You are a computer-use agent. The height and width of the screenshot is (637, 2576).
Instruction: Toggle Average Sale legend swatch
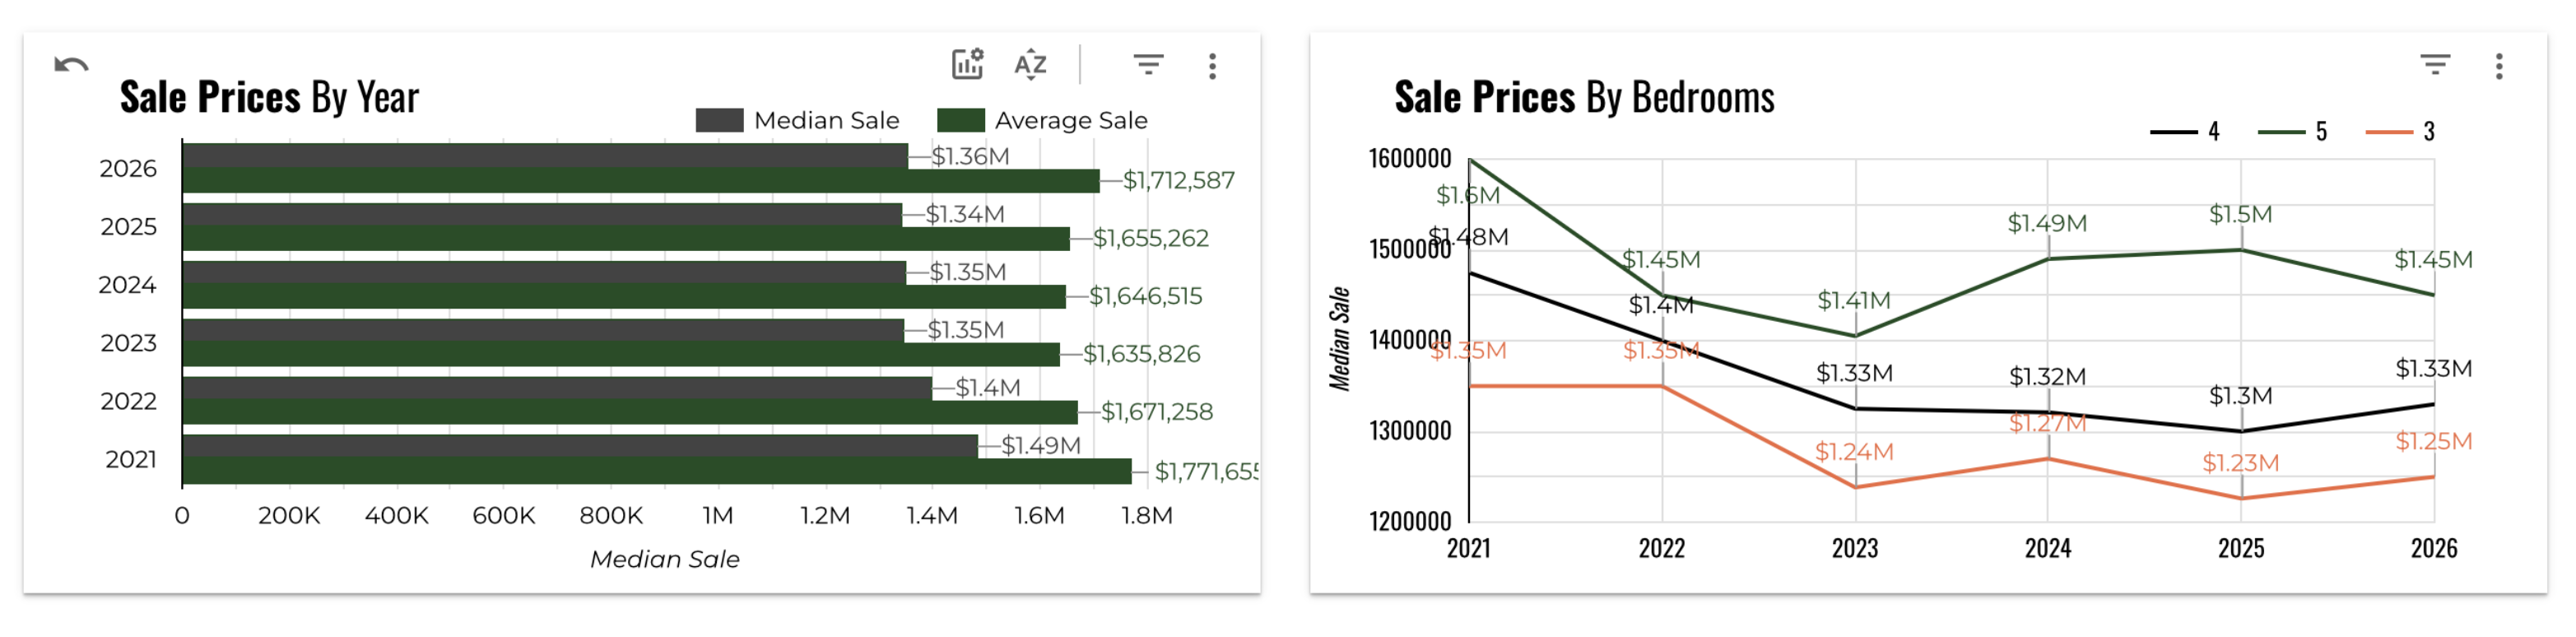960,120
